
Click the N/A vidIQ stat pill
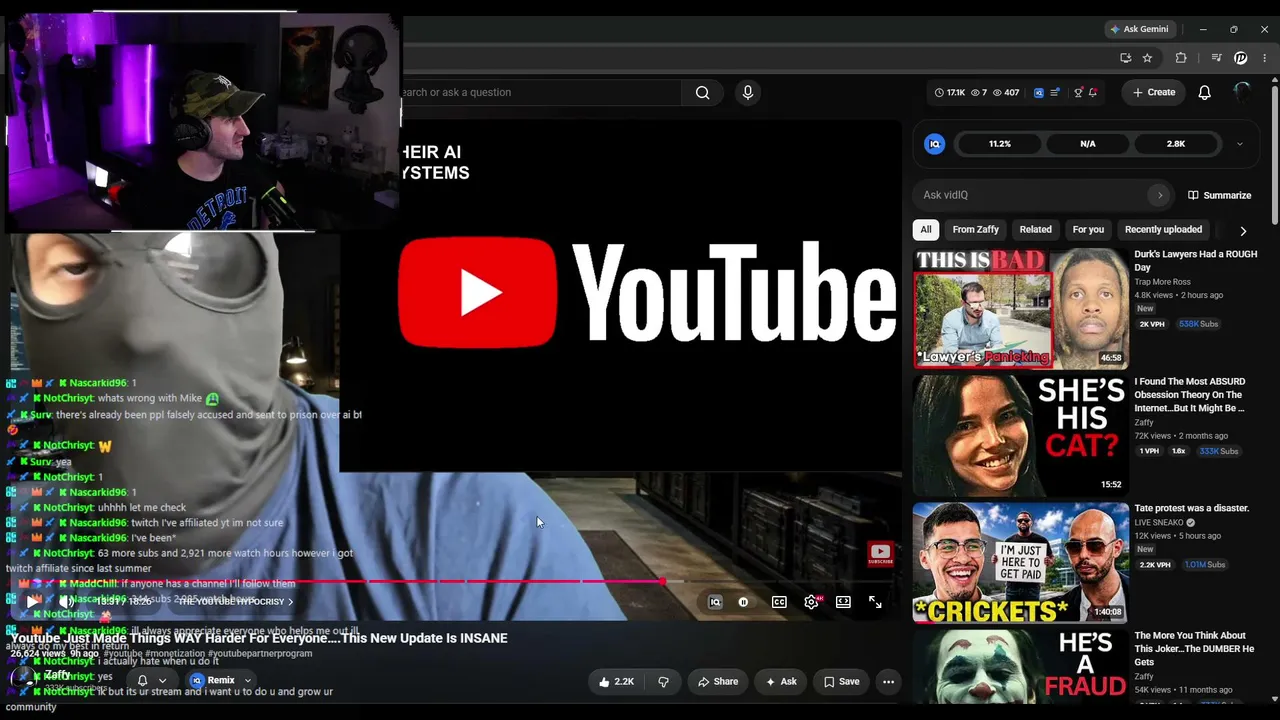pos(1088,144)
